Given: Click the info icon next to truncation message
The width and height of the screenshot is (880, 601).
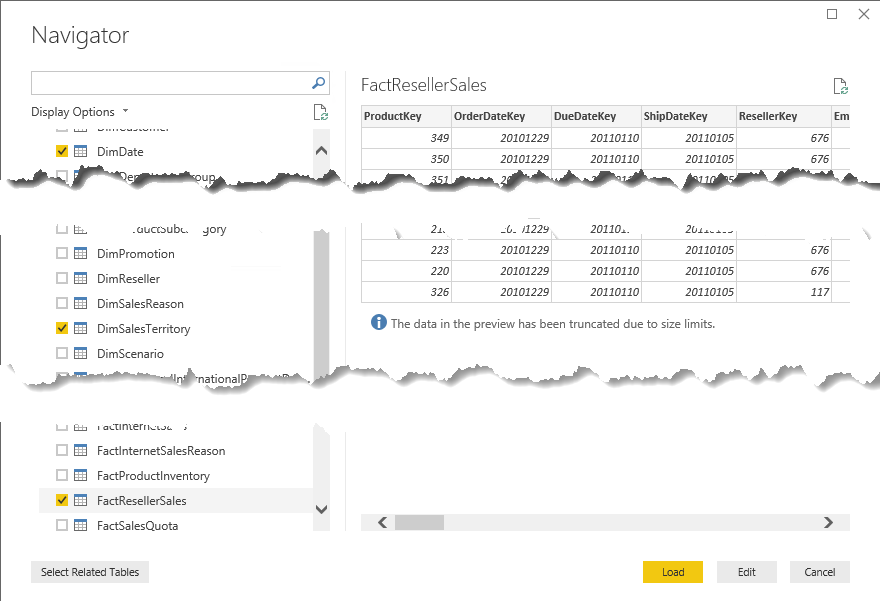Looking at the screenshot, I should [378, 323].
